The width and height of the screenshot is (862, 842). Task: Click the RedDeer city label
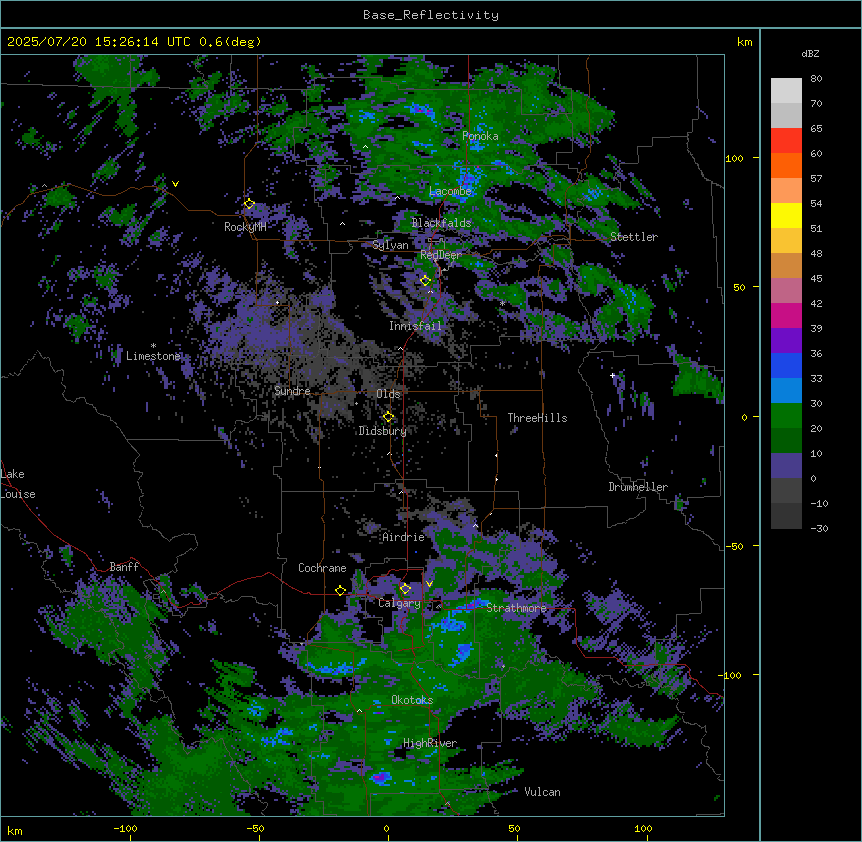coord(441,255)
